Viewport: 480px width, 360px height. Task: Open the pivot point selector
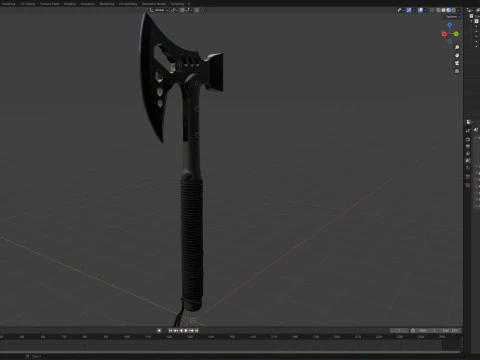[174, 10]
